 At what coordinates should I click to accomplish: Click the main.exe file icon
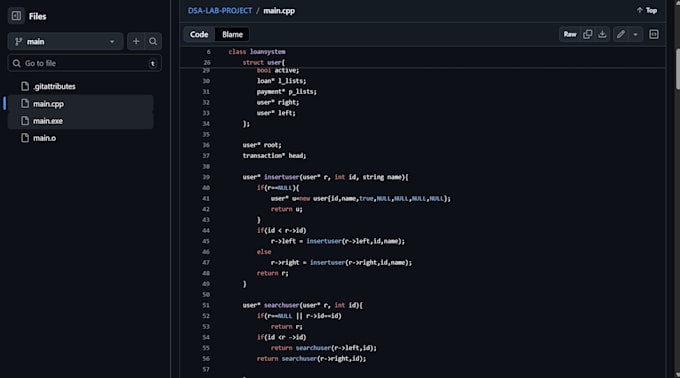pos(25,121)
